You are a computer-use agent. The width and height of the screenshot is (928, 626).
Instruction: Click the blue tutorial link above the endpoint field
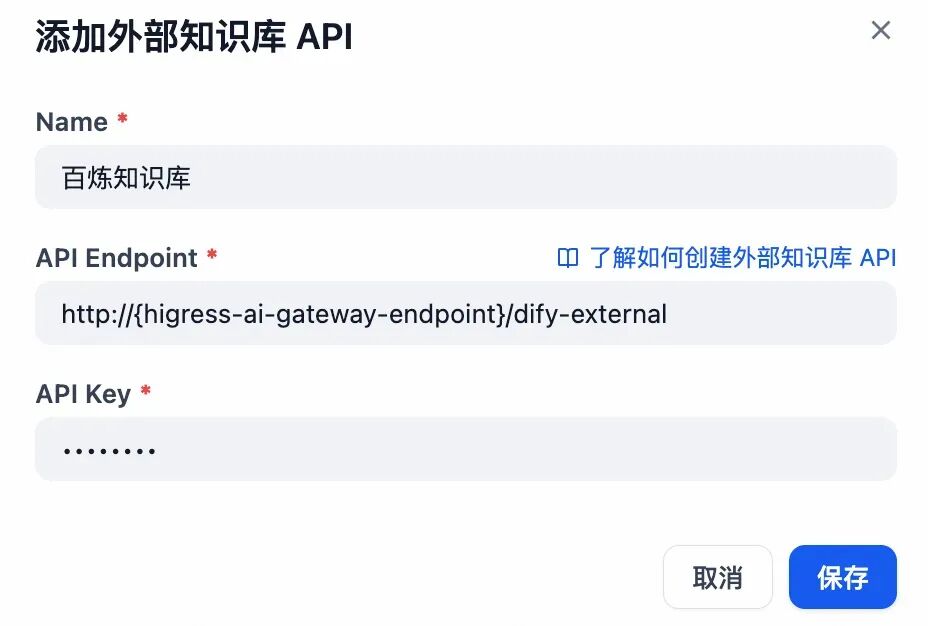tap(740, 258)
